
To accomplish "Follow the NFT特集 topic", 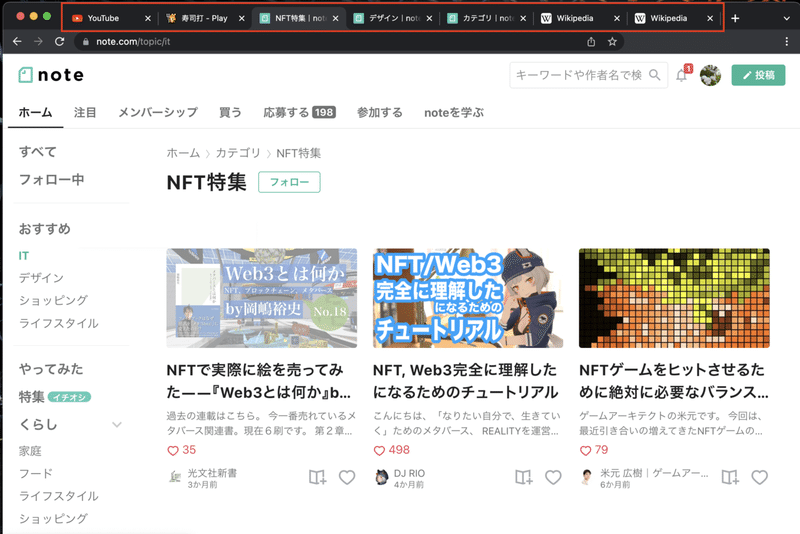I will (x=289, y=182).
